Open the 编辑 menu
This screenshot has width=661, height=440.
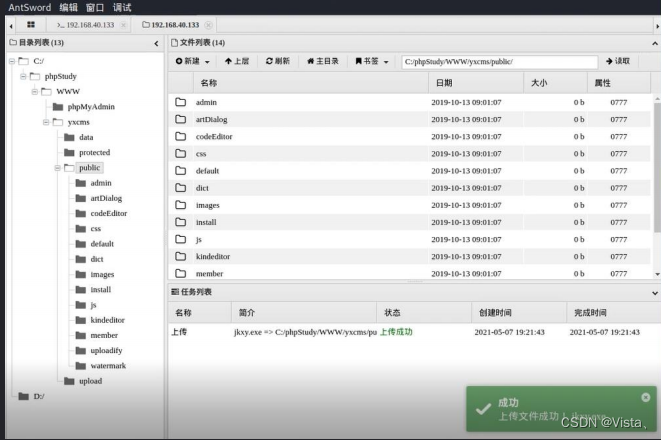(68, 7)
